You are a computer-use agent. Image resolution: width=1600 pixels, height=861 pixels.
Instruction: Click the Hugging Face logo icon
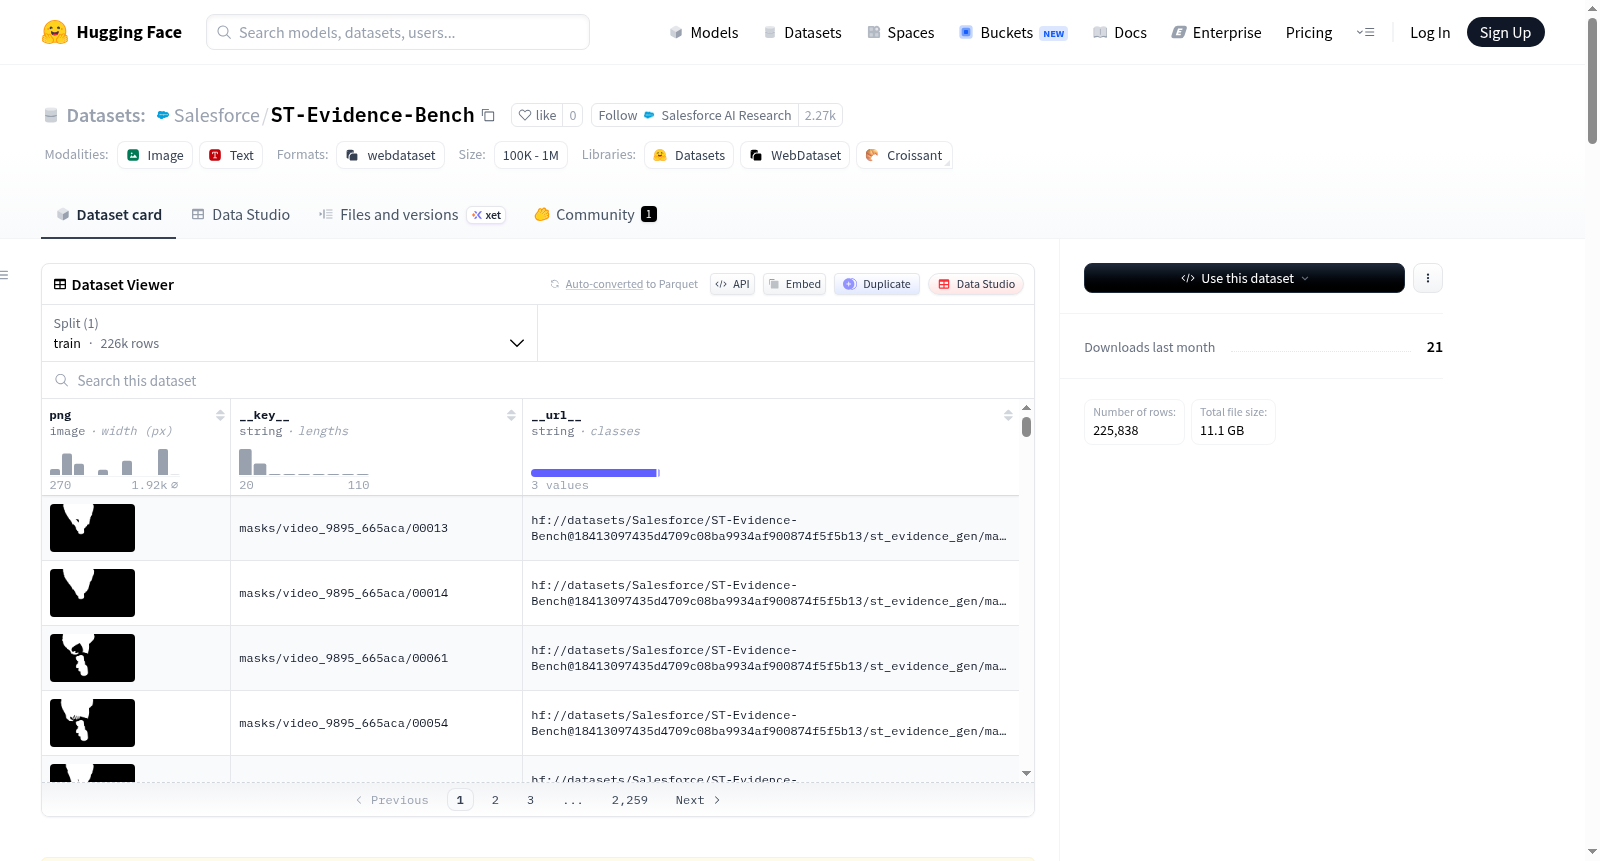pyautogui.click(x=55, y=32)
